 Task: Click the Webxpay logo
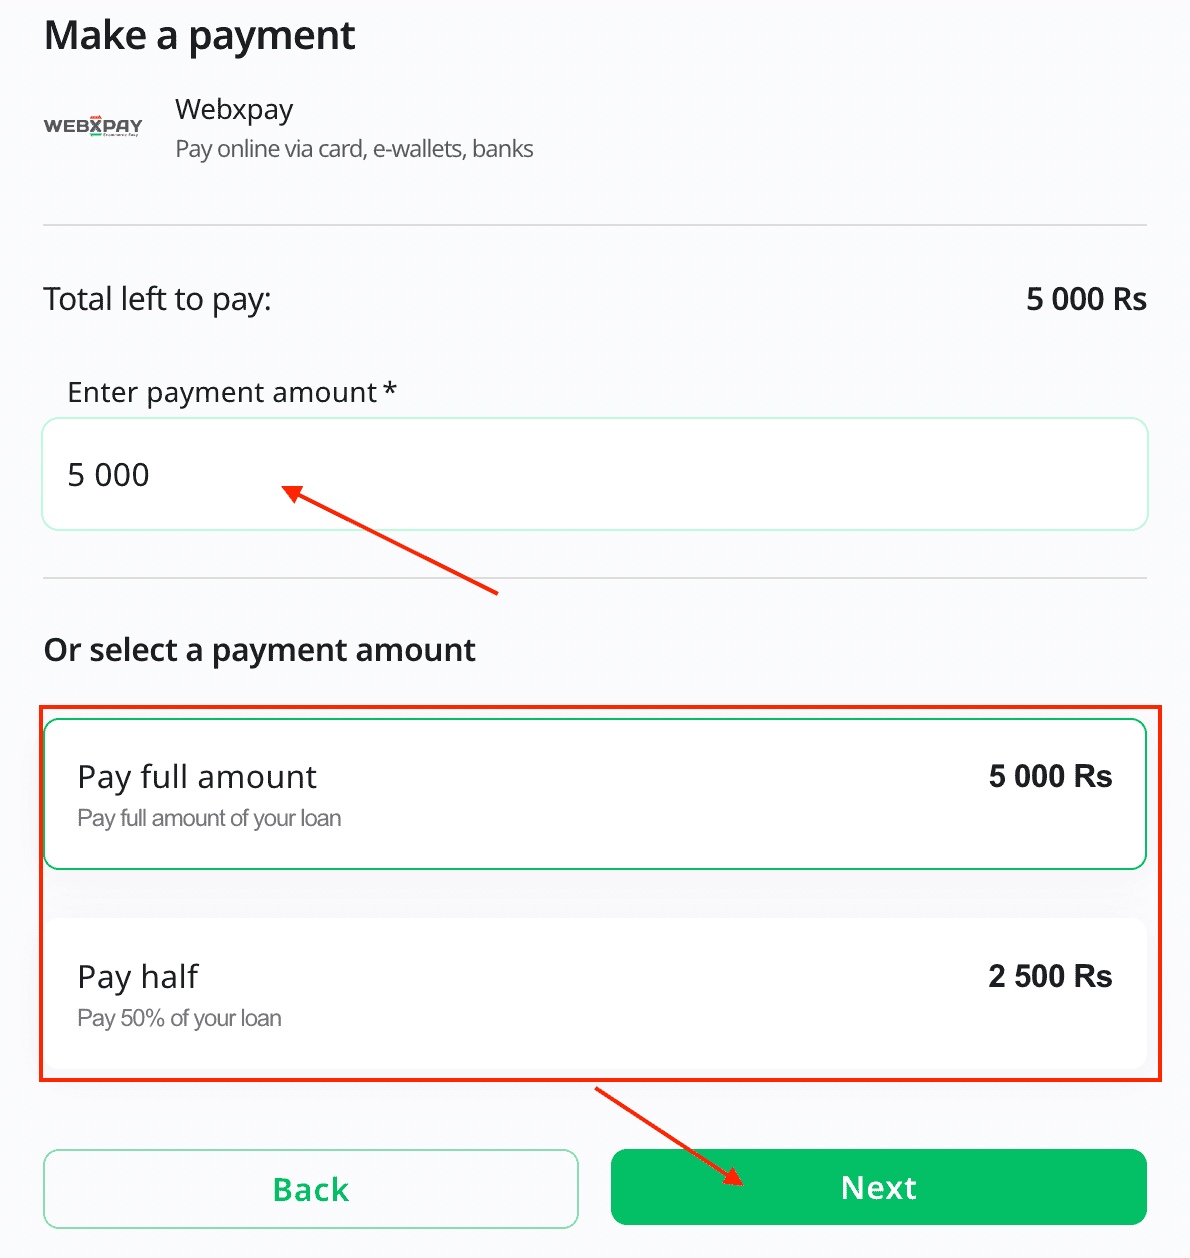pyautogui.click(x=93, y=126)
